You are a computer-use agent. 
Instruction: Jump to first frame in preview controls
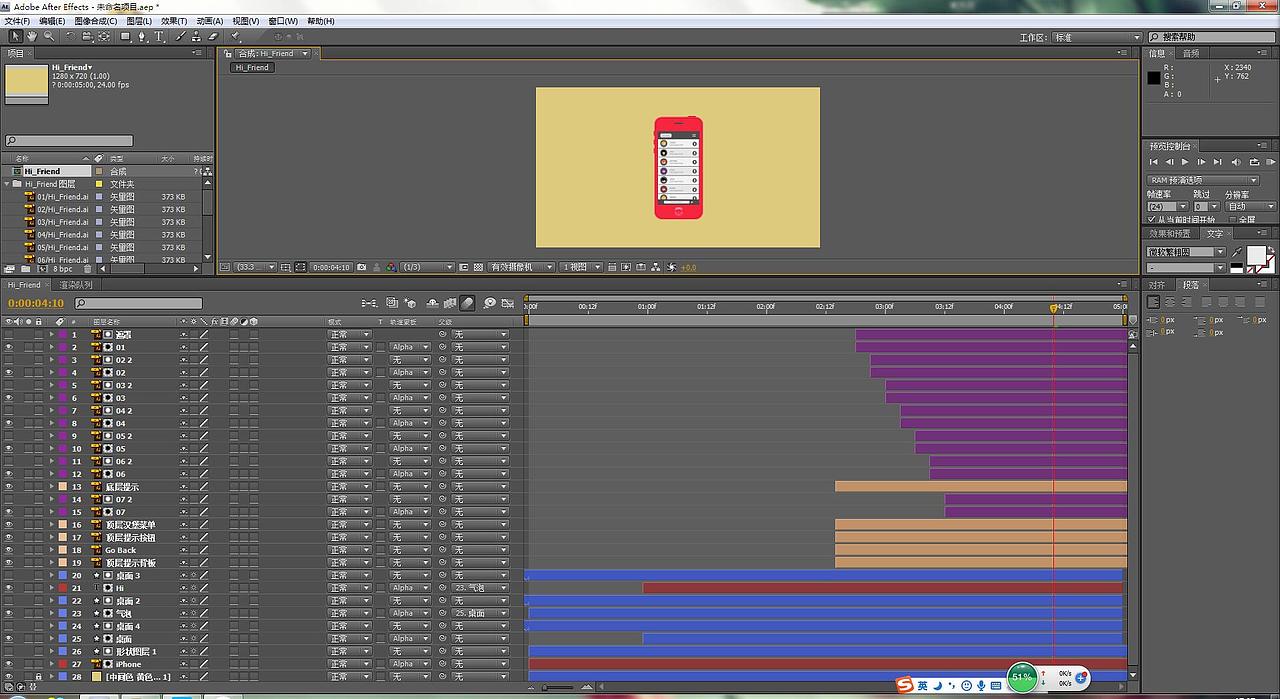1153,161
